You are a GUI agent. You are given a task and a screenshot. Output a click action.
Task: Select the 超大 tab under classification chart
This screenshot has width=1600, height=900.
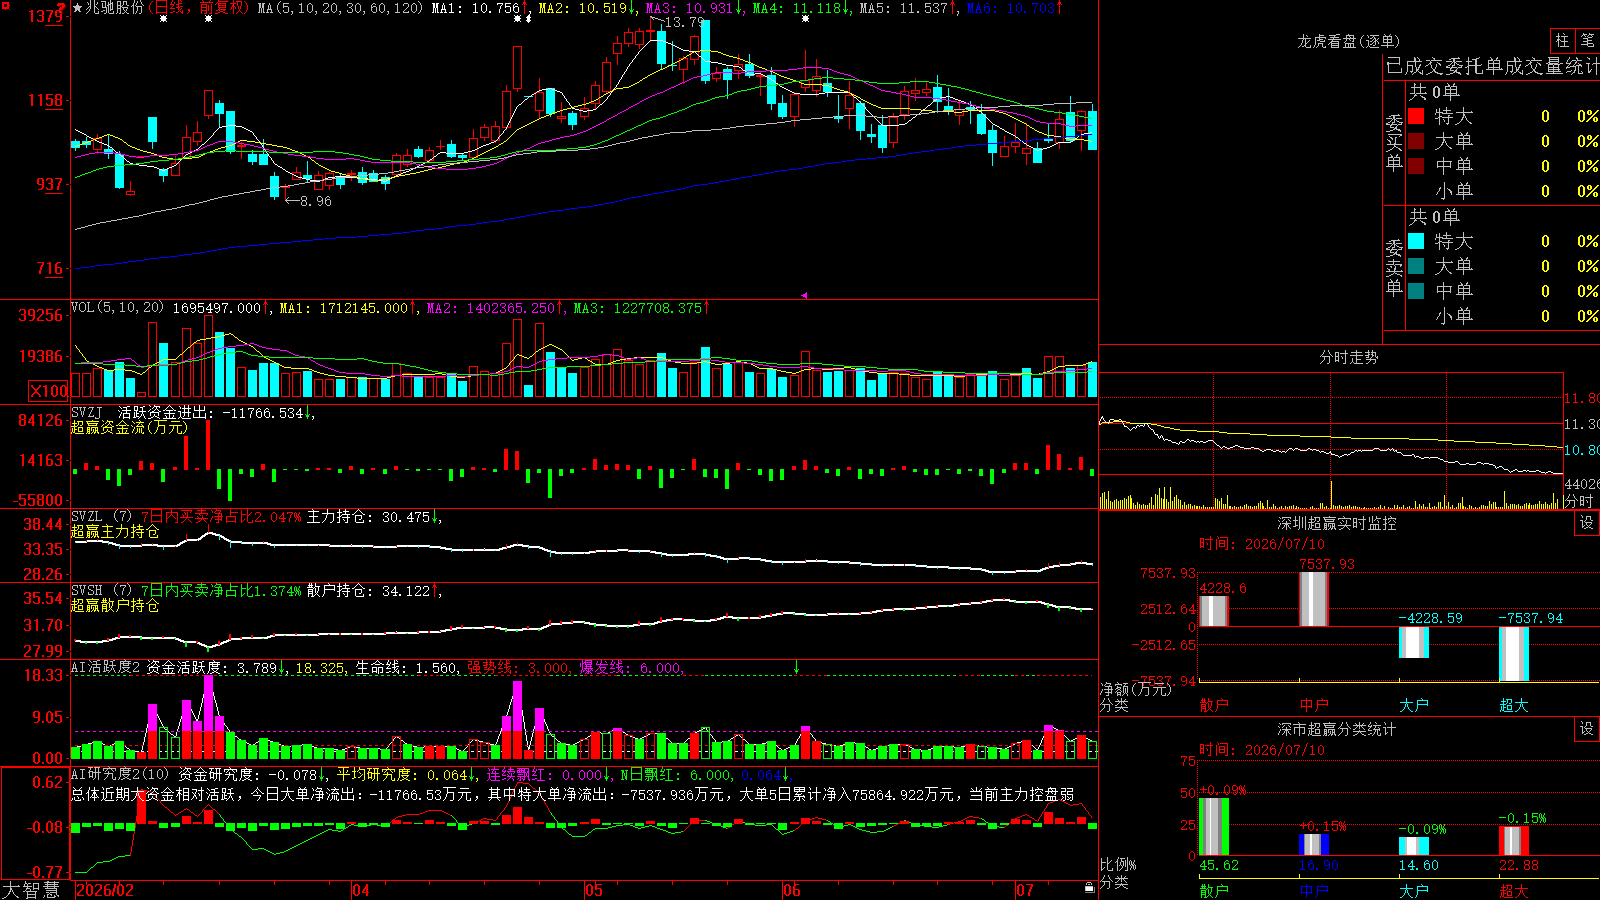coord(1514,890)
